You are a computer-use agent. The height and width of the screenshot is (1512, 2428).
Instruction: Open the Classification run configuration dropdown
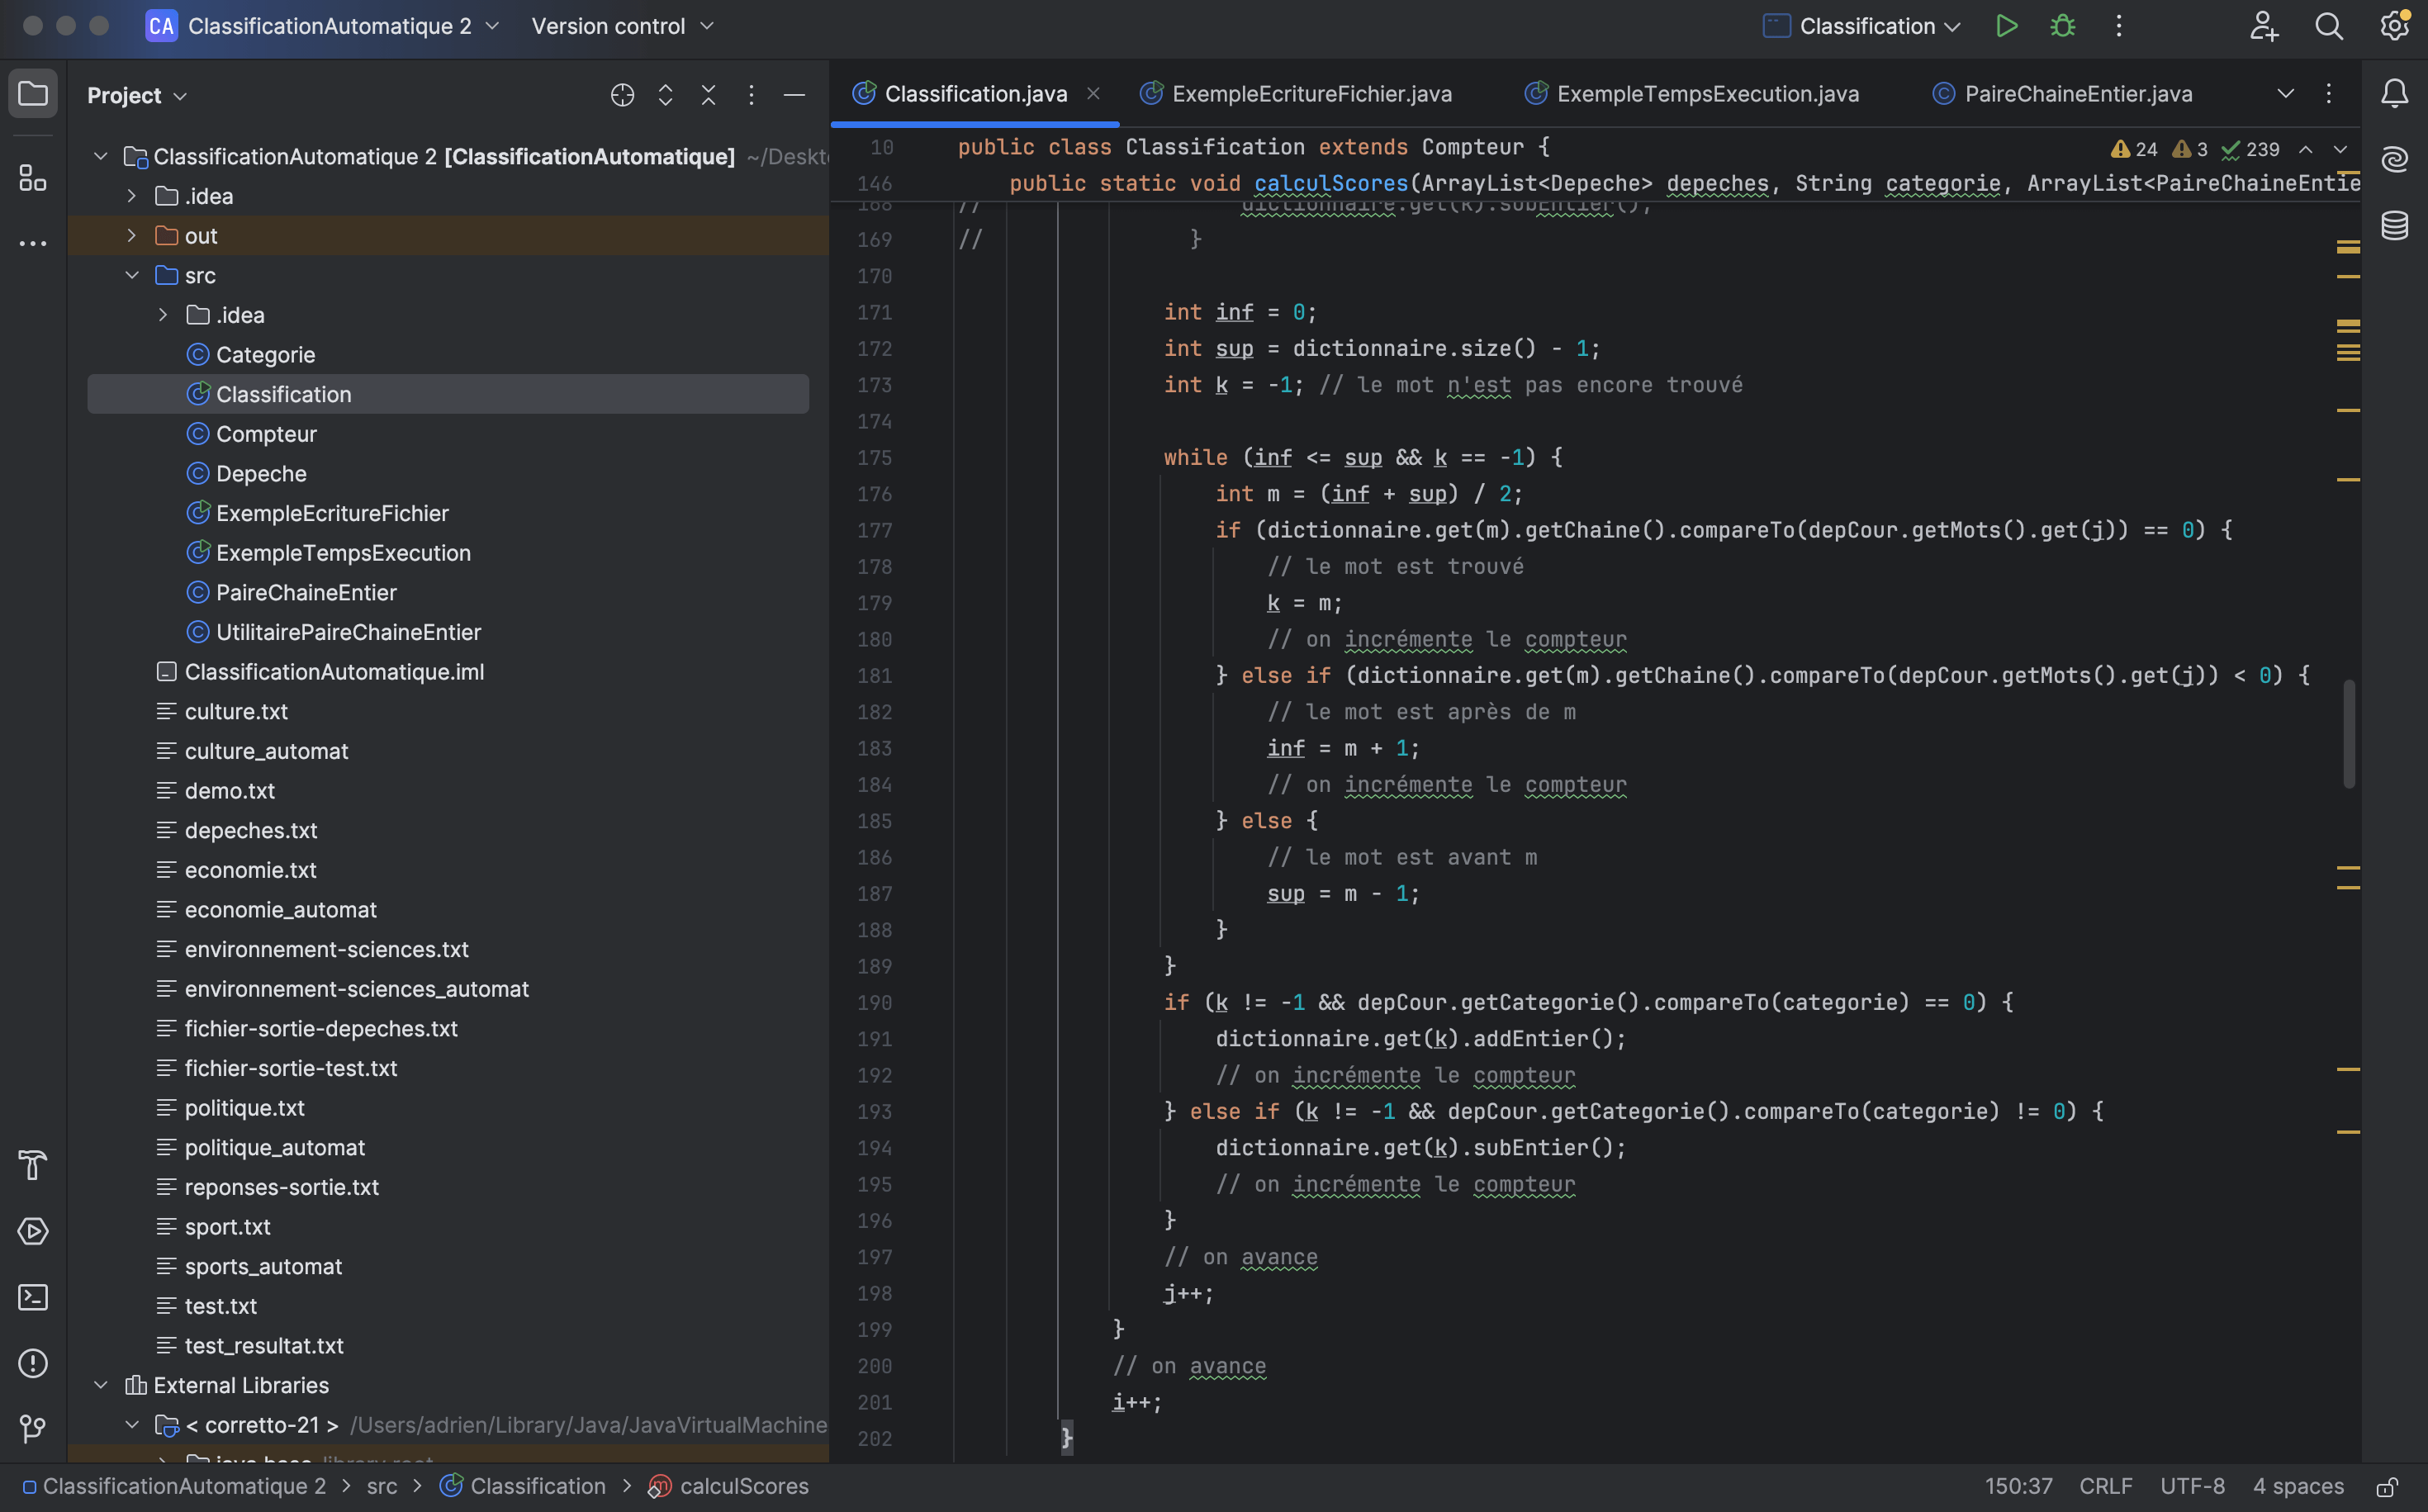(1861, 26)
